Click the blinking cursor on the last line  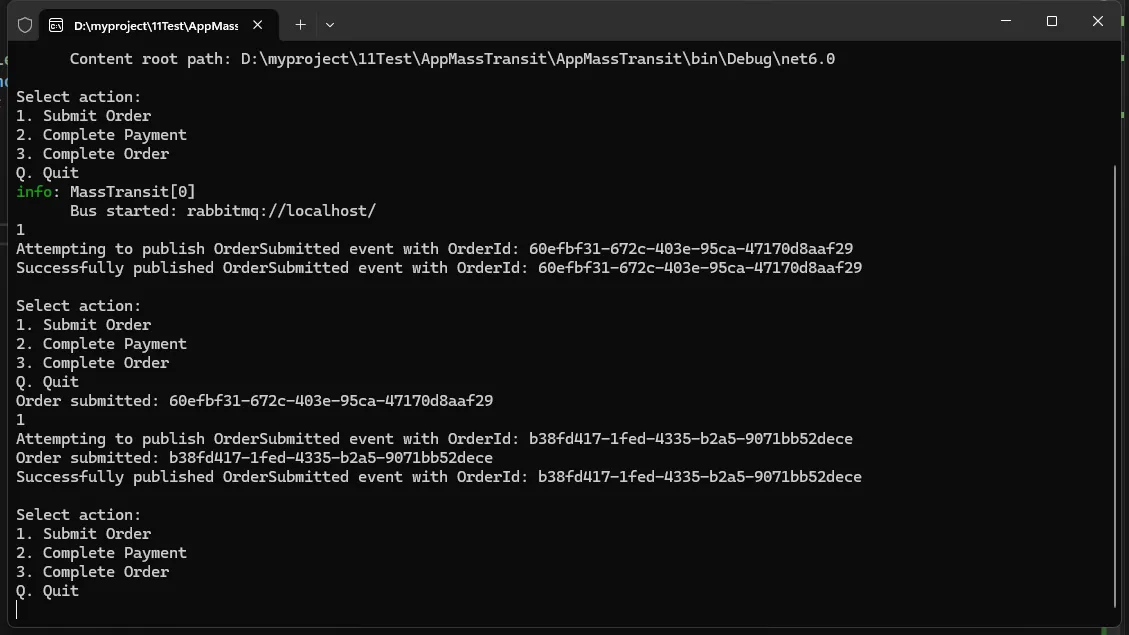click(x=17, y=609)
